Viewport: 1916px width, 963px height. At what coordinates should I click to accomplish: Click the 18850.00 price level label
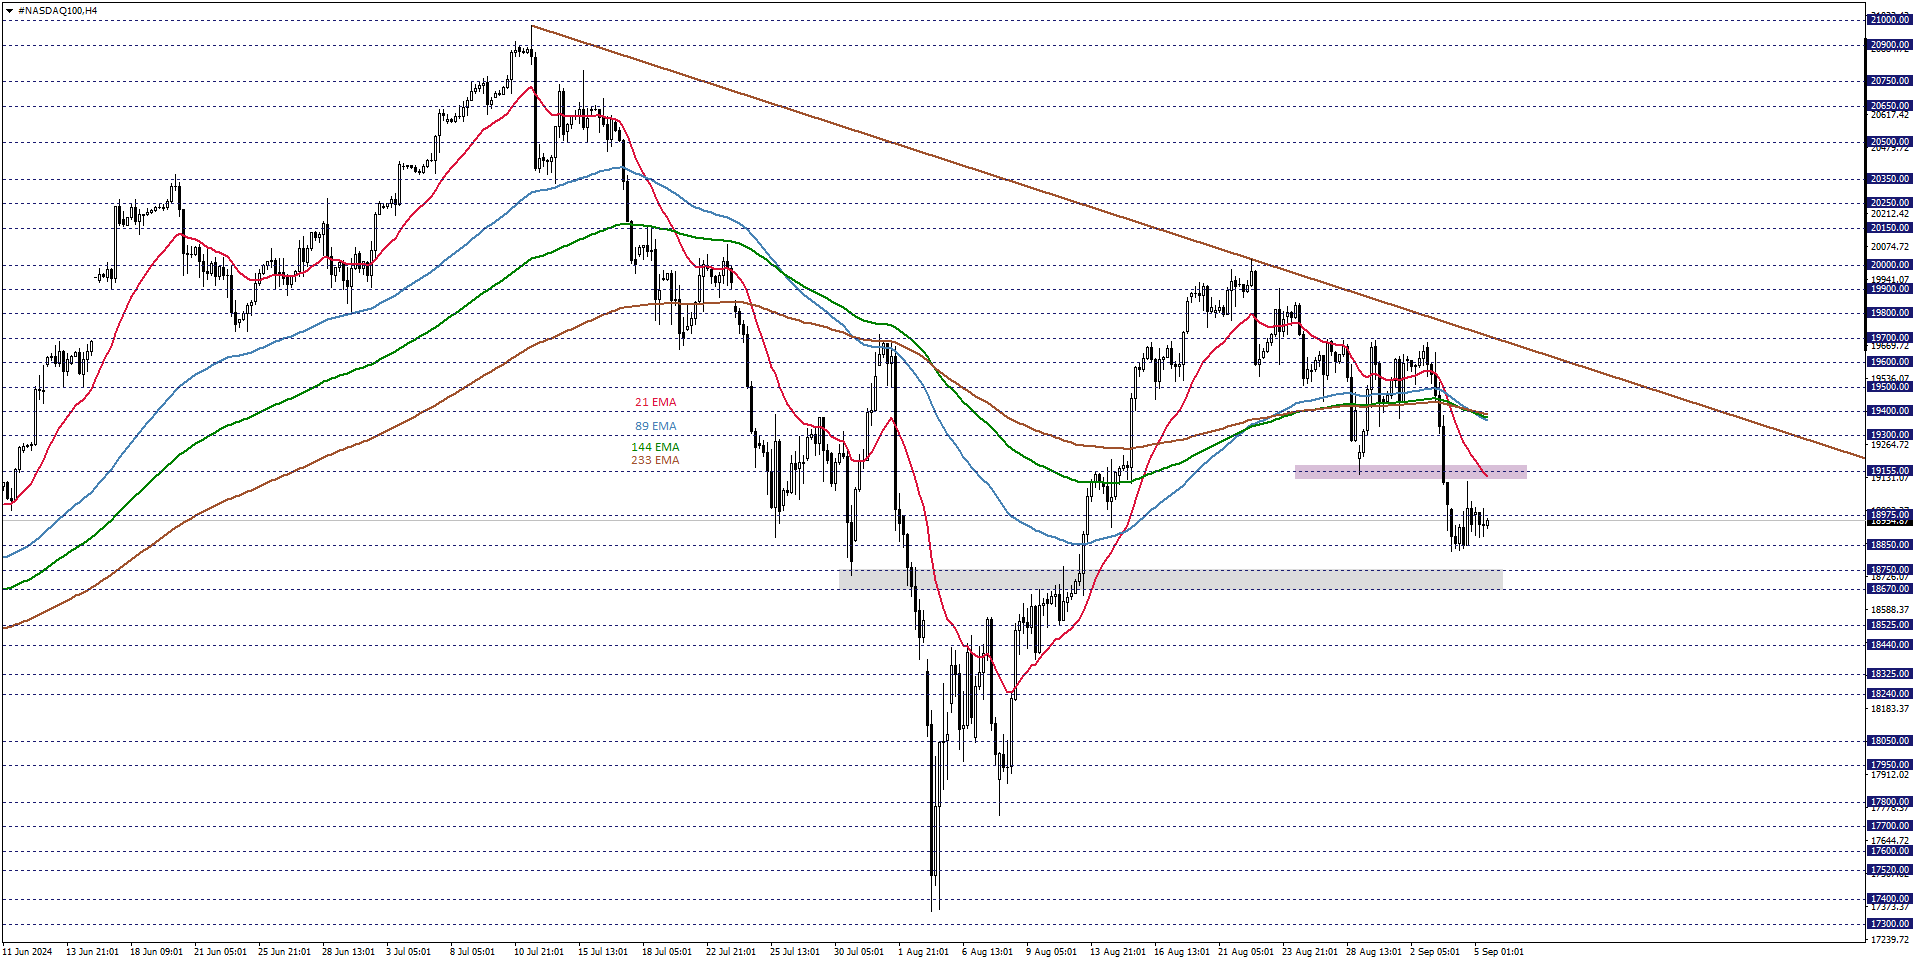point(1889,545)
